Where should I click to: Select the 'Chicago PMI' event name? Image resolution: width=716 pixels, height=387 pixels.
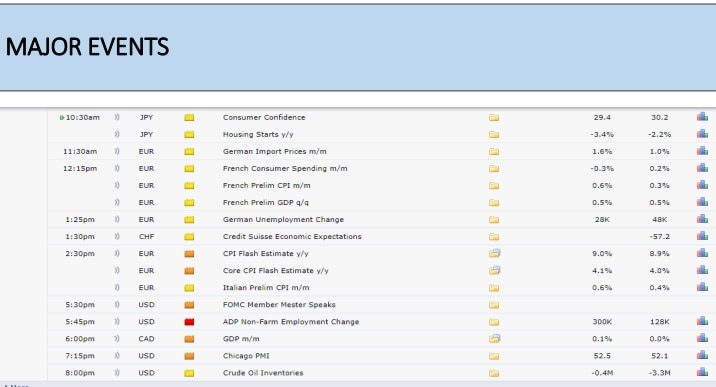click(246, 356)
